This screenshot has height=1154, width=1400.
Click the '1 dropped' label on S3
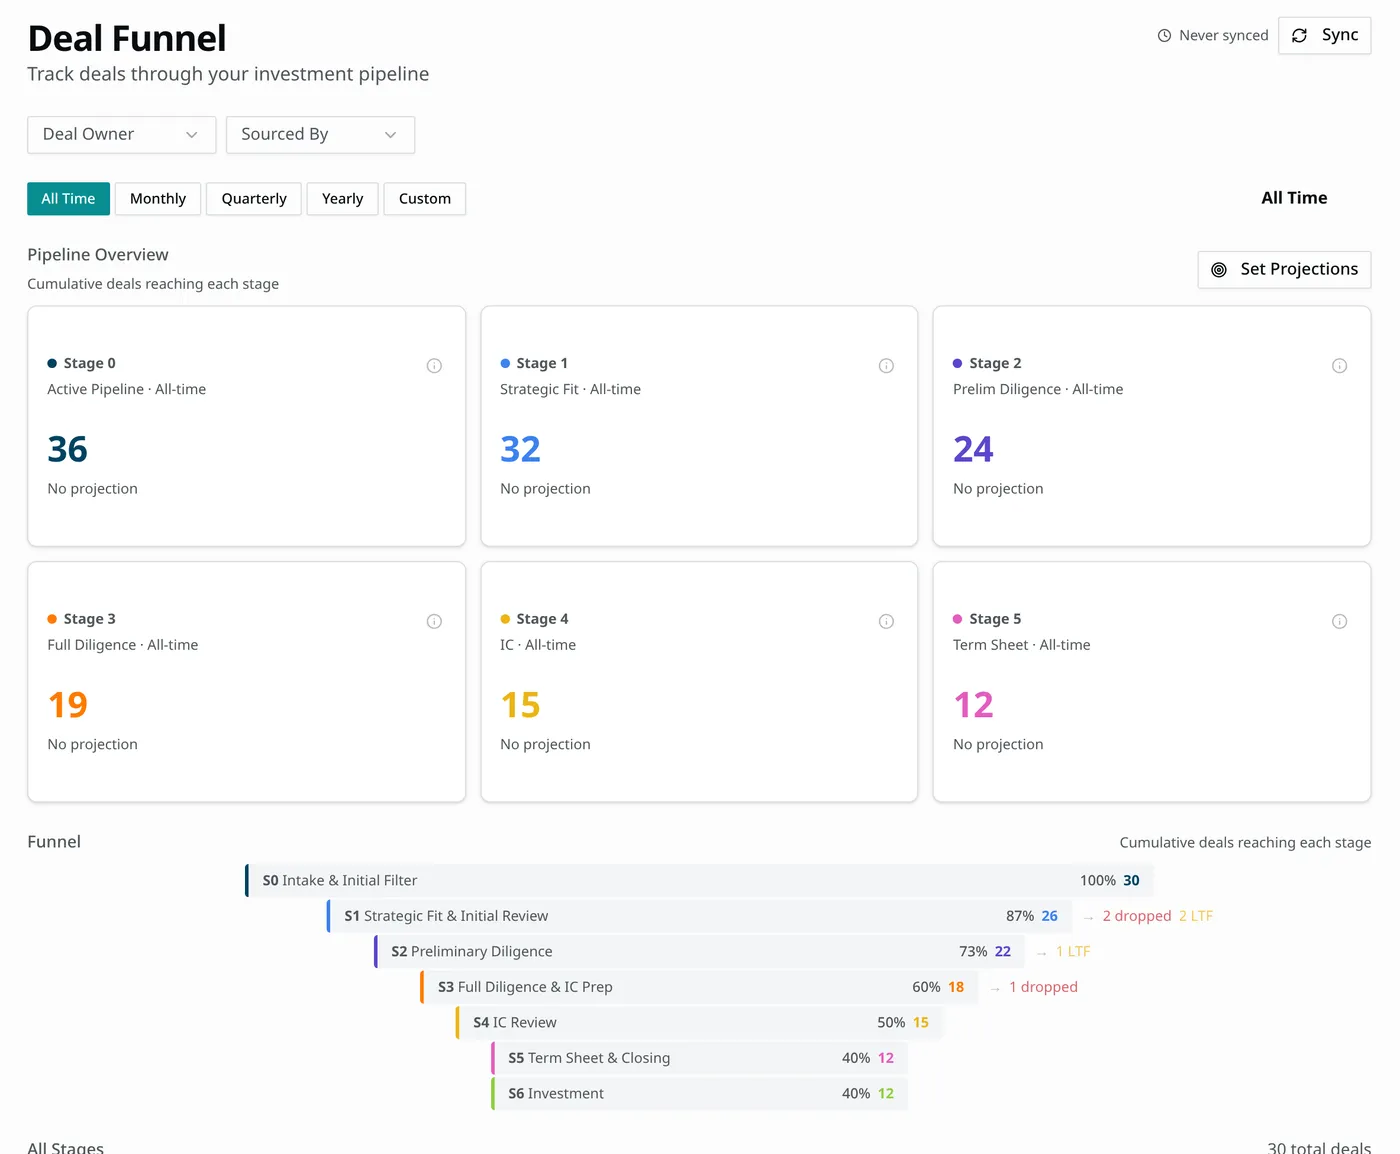tap(1043, 987)
